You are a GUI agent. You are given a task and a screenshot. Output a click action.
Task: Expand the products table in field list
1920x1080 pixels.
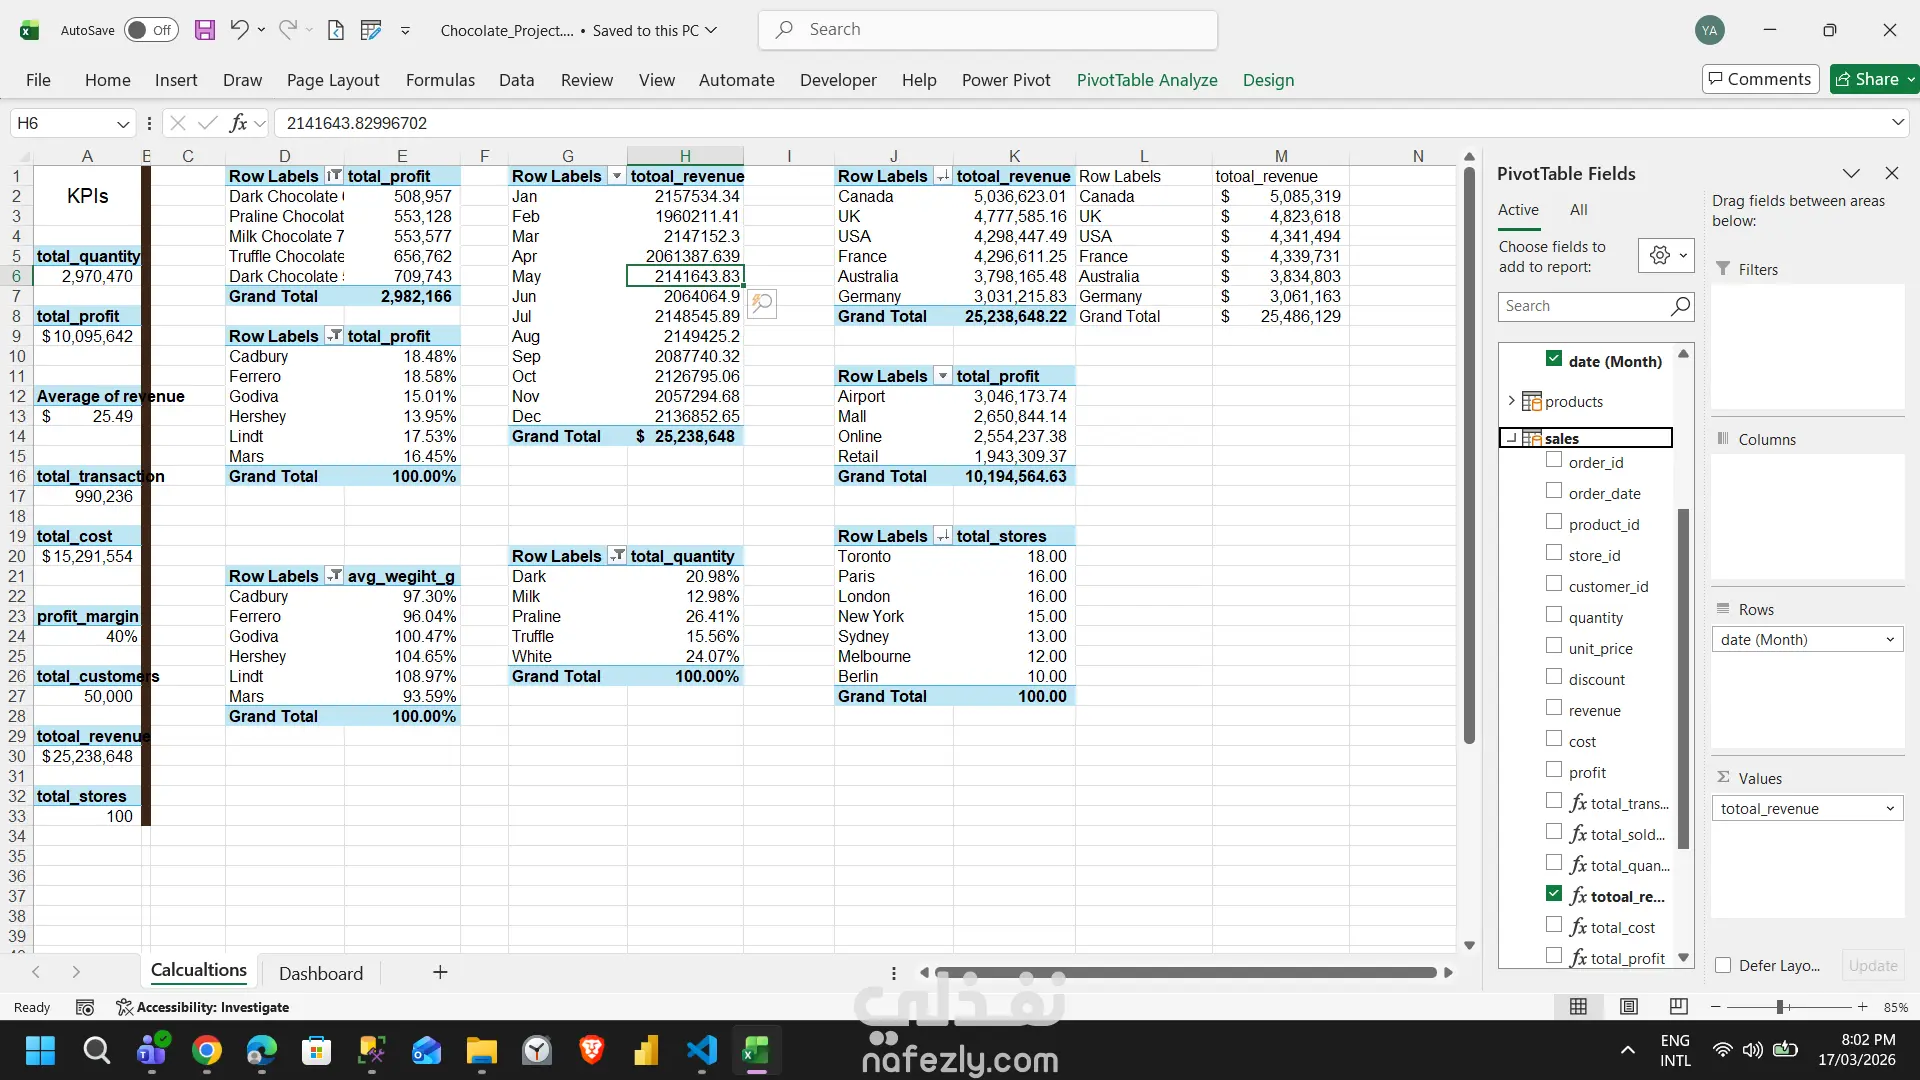pos(1511,401)
